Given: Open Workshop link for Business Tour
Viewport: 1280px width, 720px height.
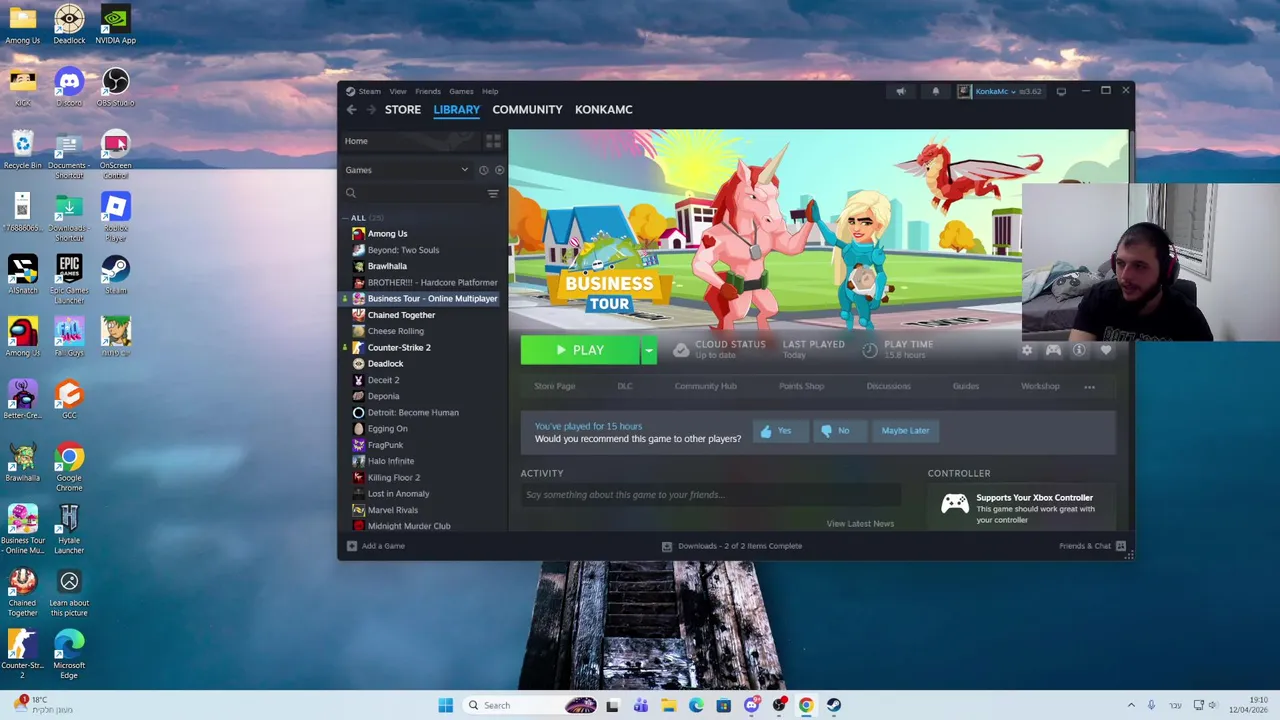Looking at the screenshot, I should point(1040,386).
